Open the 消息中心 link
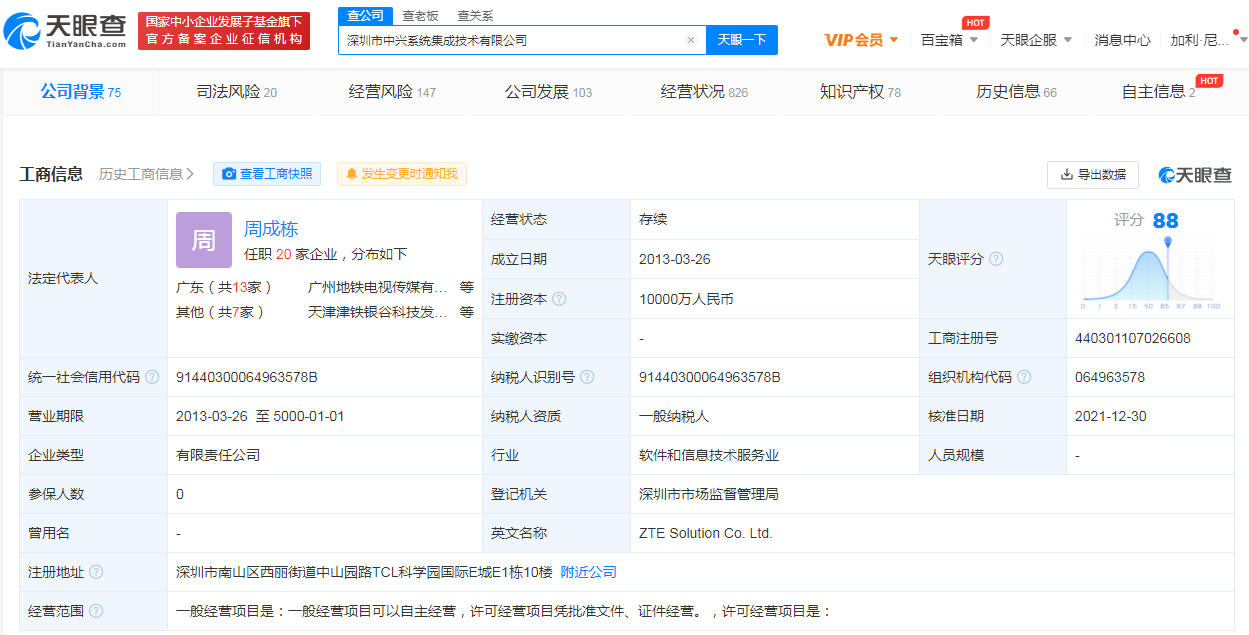 click(1122, 40)
